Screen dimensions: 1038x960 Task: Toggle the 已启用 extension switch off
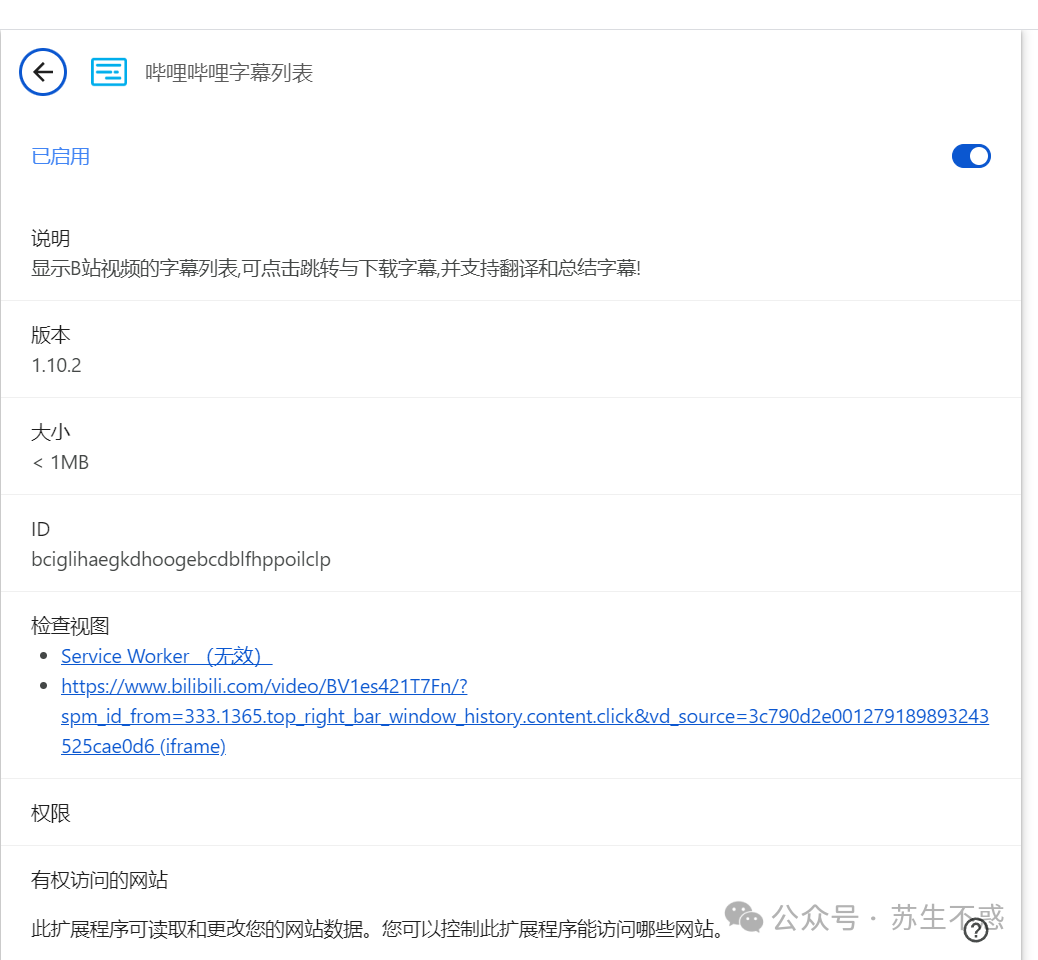click(971, 156)
